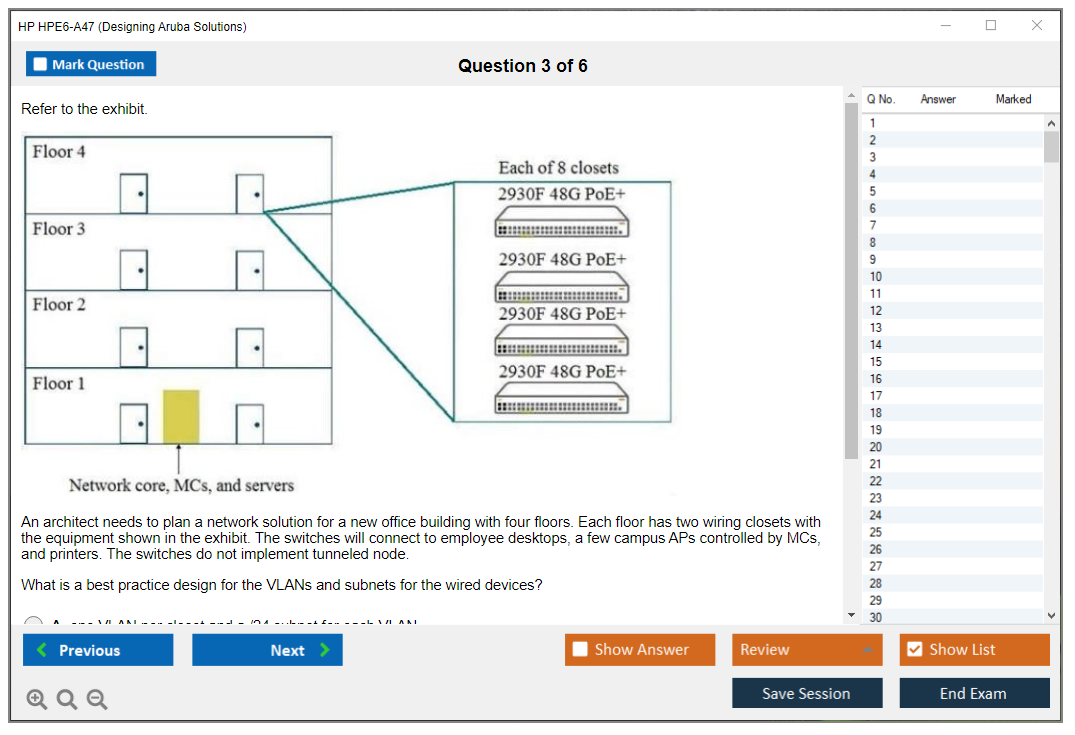Image resolution: width=1075 pixels, height=735 pixels.
Task: Click the question pane scroll-down arrow
Action: pyautogui.click(x=851, y=615)
